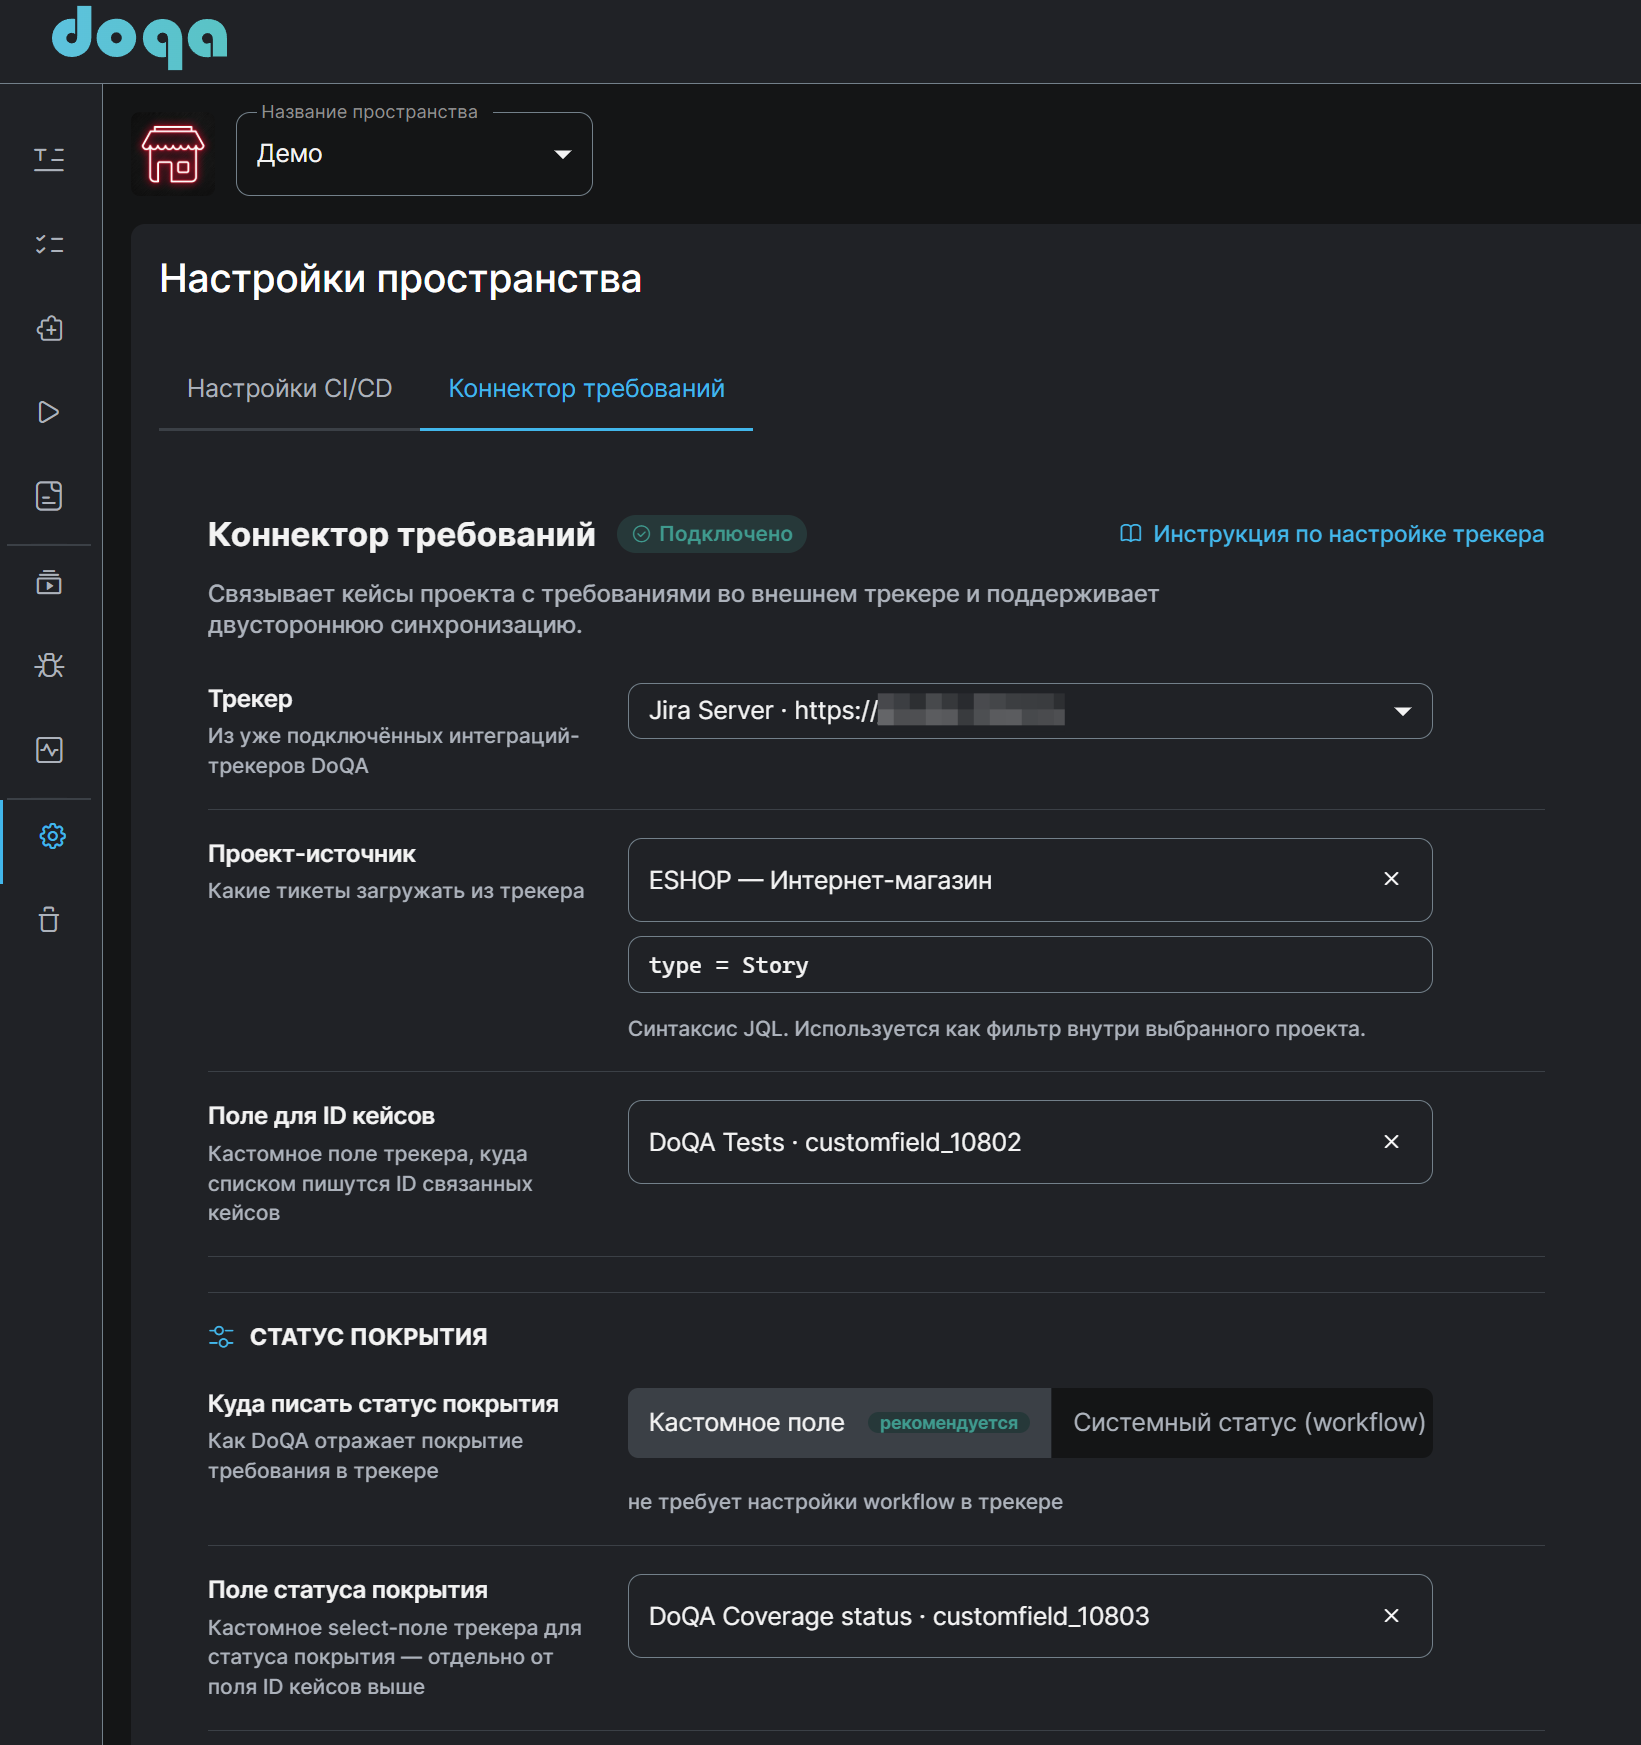The image size is (1641, 1745).
Task: Switch to Настройки CI/CD tab
Action: (289, 389)
